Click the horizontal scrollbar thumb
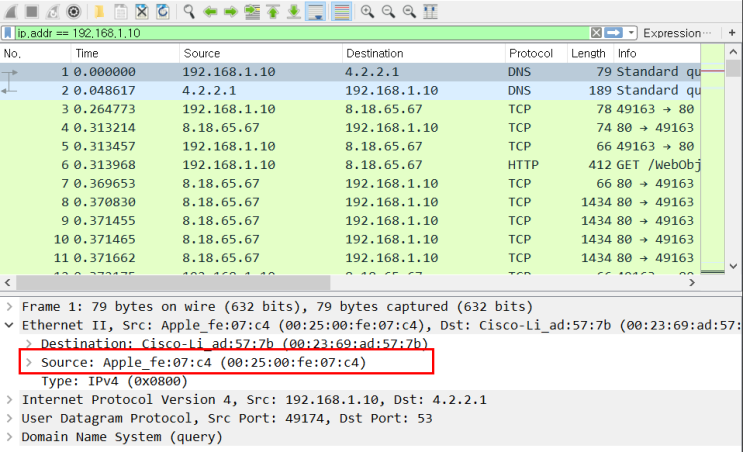The image size is (743, 452). (173, 283)
